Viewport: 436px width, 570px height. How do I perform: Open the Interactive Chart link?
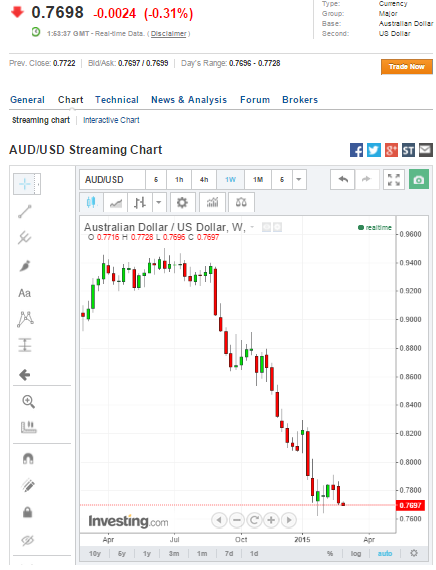[111, 120]
